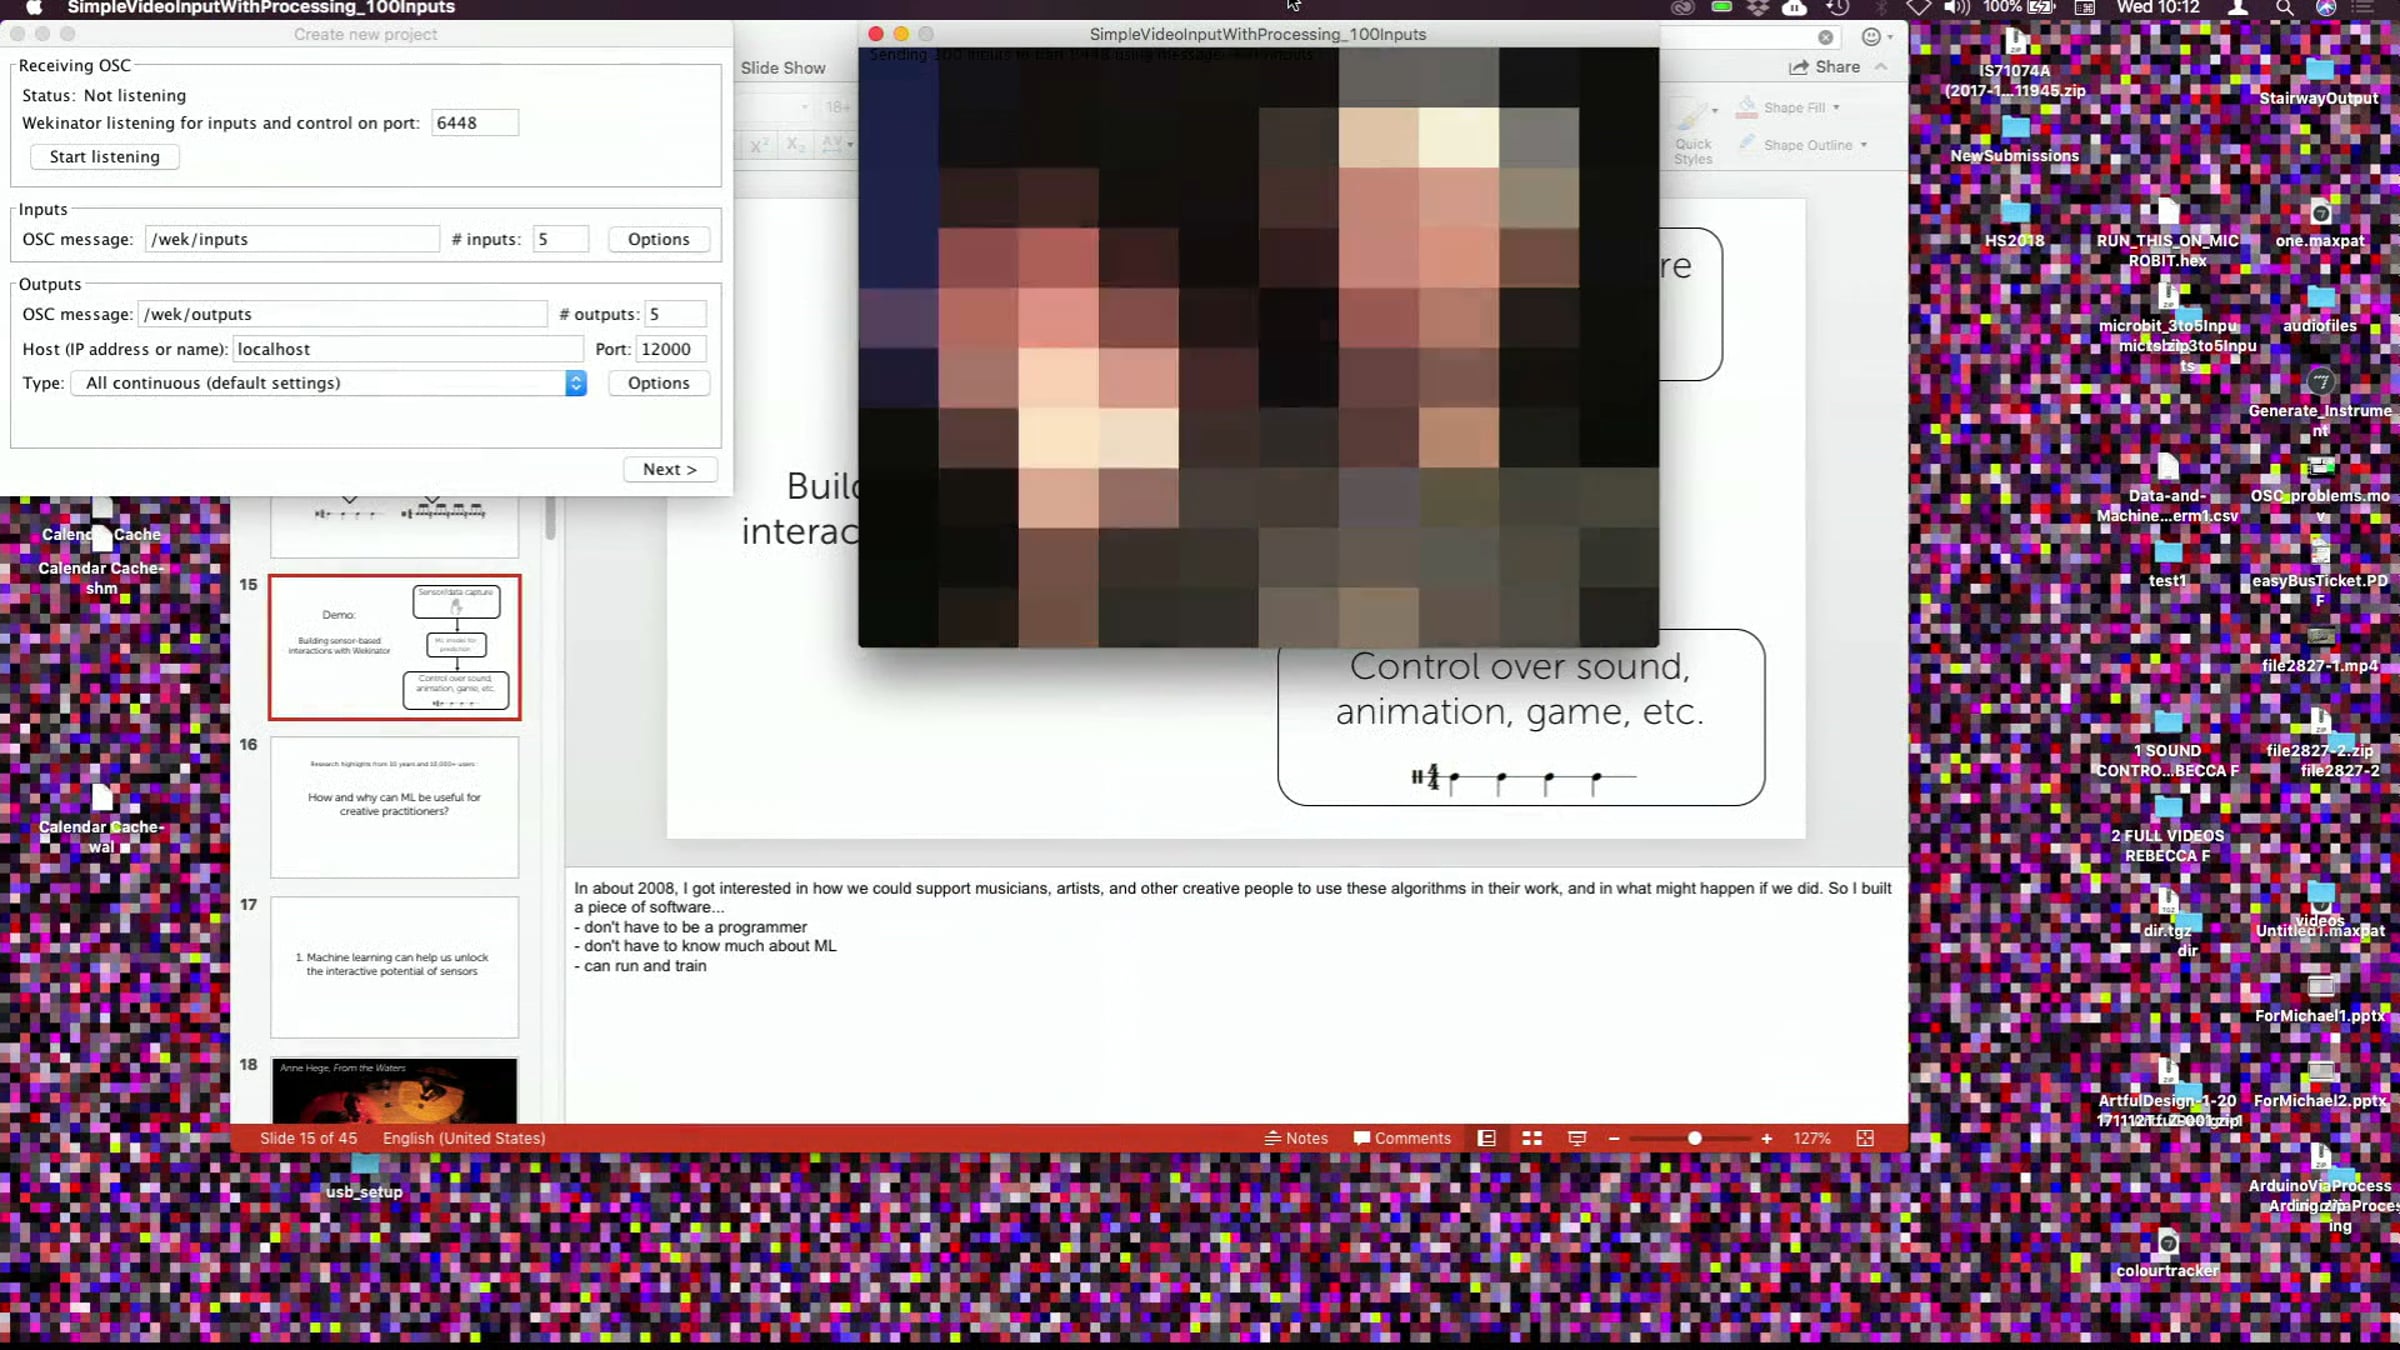2400x1350 pixels.
Task: Select the file2827-1.mp4 file on desktop
Action: point(2320,649)
